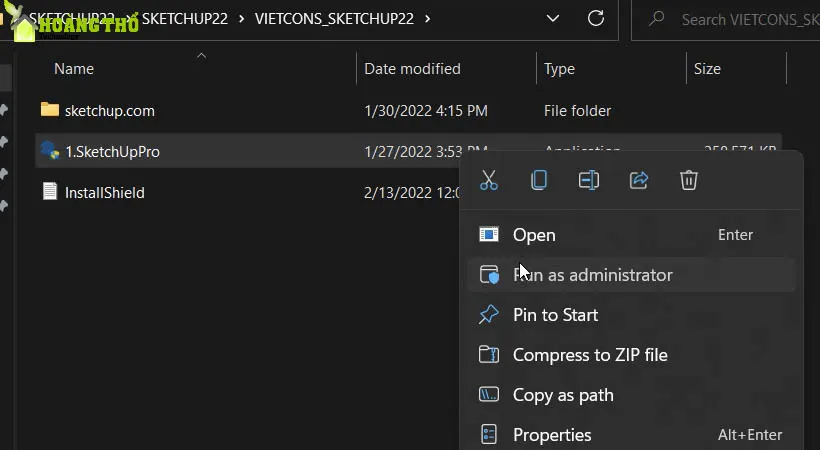This screenshot has height=450, width=820.
Task: Click the zip folder icon beside Compress
Action: click(488, 355)
